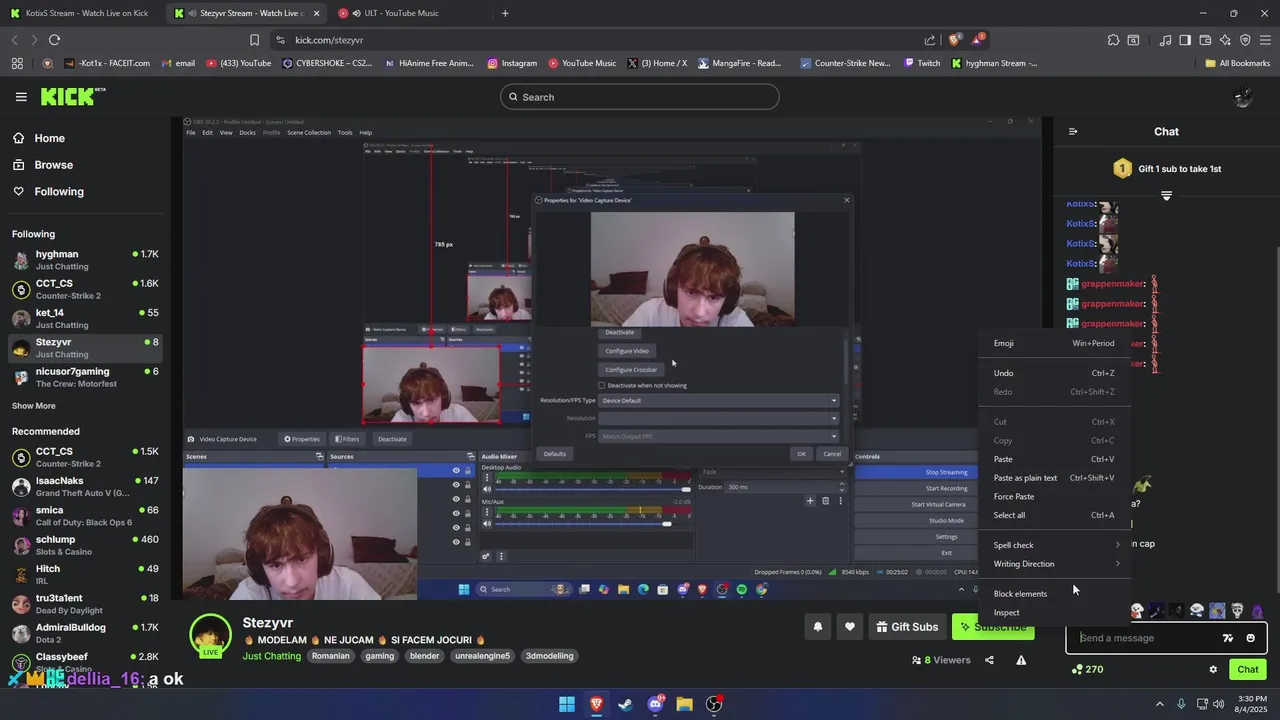
Task: Open the All Bookmarks folder
Action: tap(1238, 63)
